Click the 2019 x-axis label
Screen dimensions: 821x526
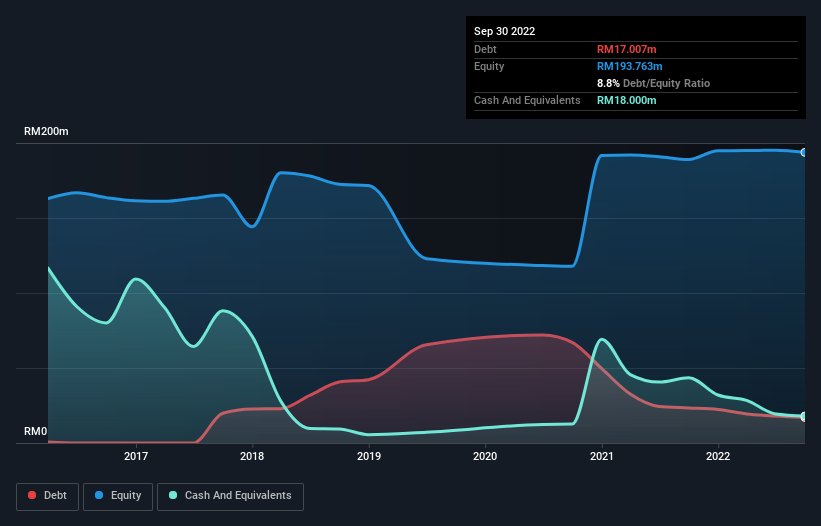pyautogui.click(x=369, y=456)
